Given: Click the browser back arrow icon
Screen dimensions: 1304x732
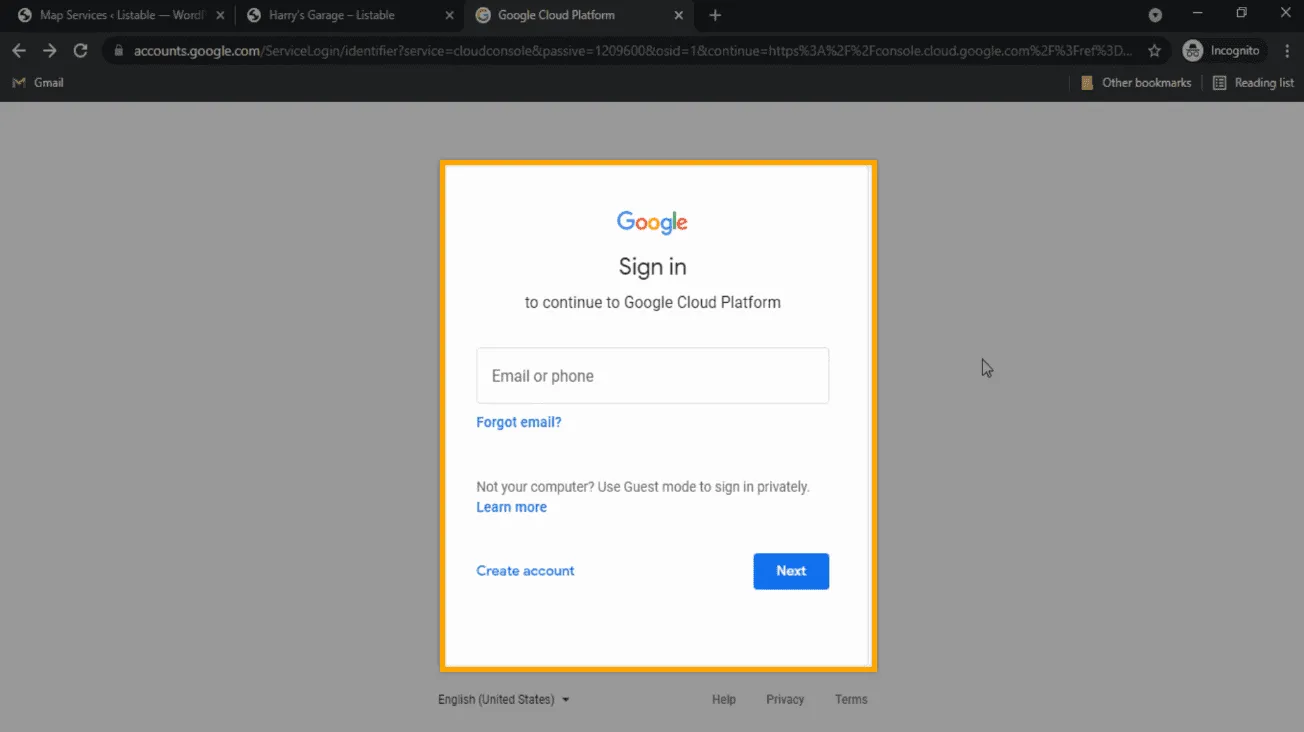Looking at the screenshot, I should 19,51.
